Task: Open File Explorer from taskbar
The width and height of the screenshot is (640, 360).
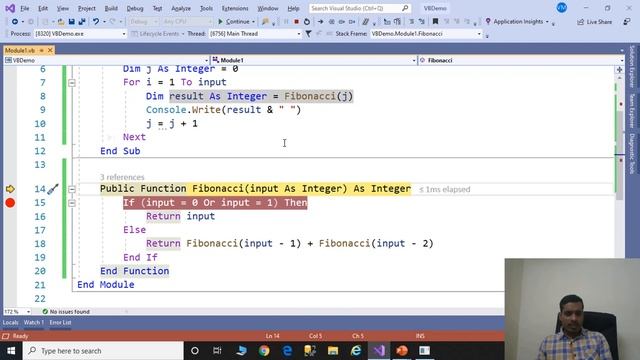Action: pyautogui.click(x=333, y=351)
